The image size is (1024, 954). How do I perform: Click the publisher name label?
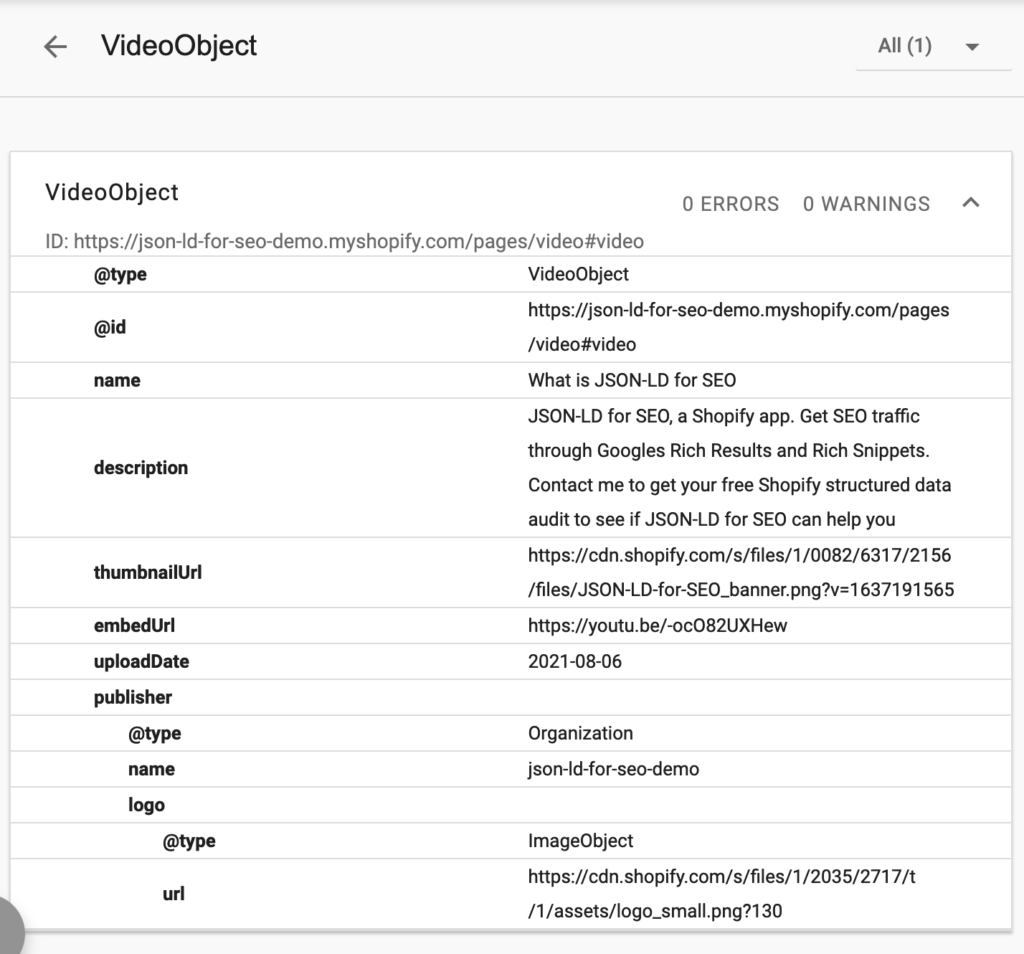tap(152, 769)
